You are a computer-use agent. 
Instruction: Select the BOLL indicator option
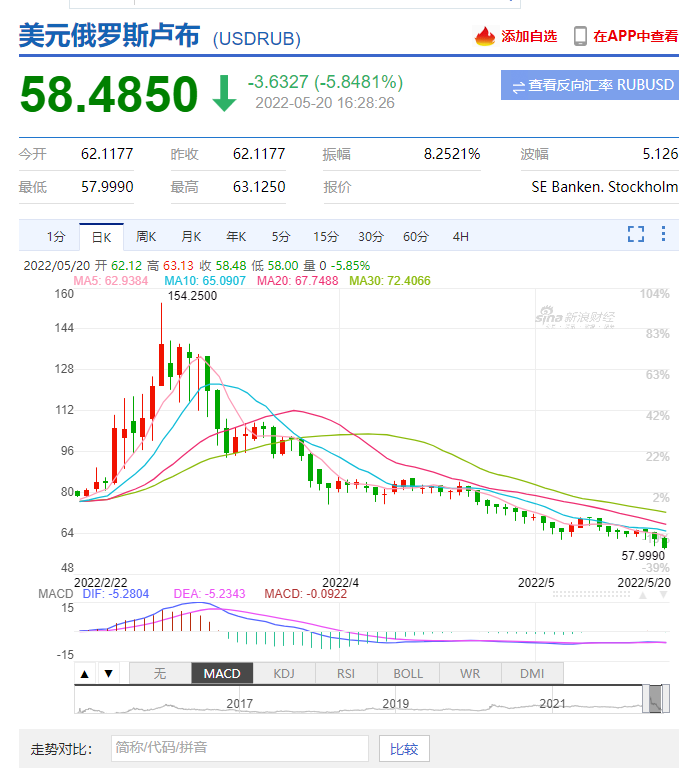408,673
